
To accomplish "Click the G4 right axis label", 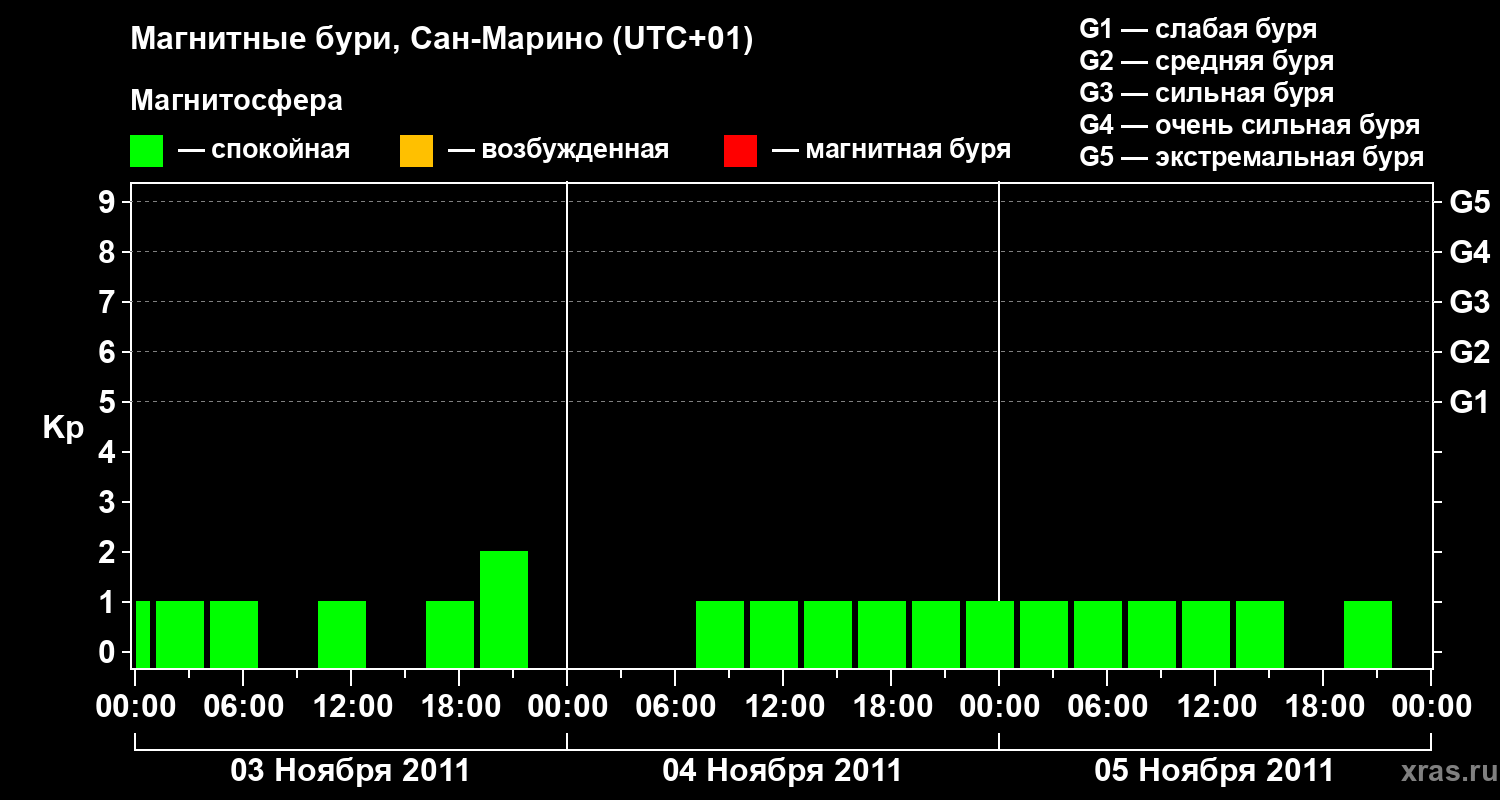I will point(1470,252).
